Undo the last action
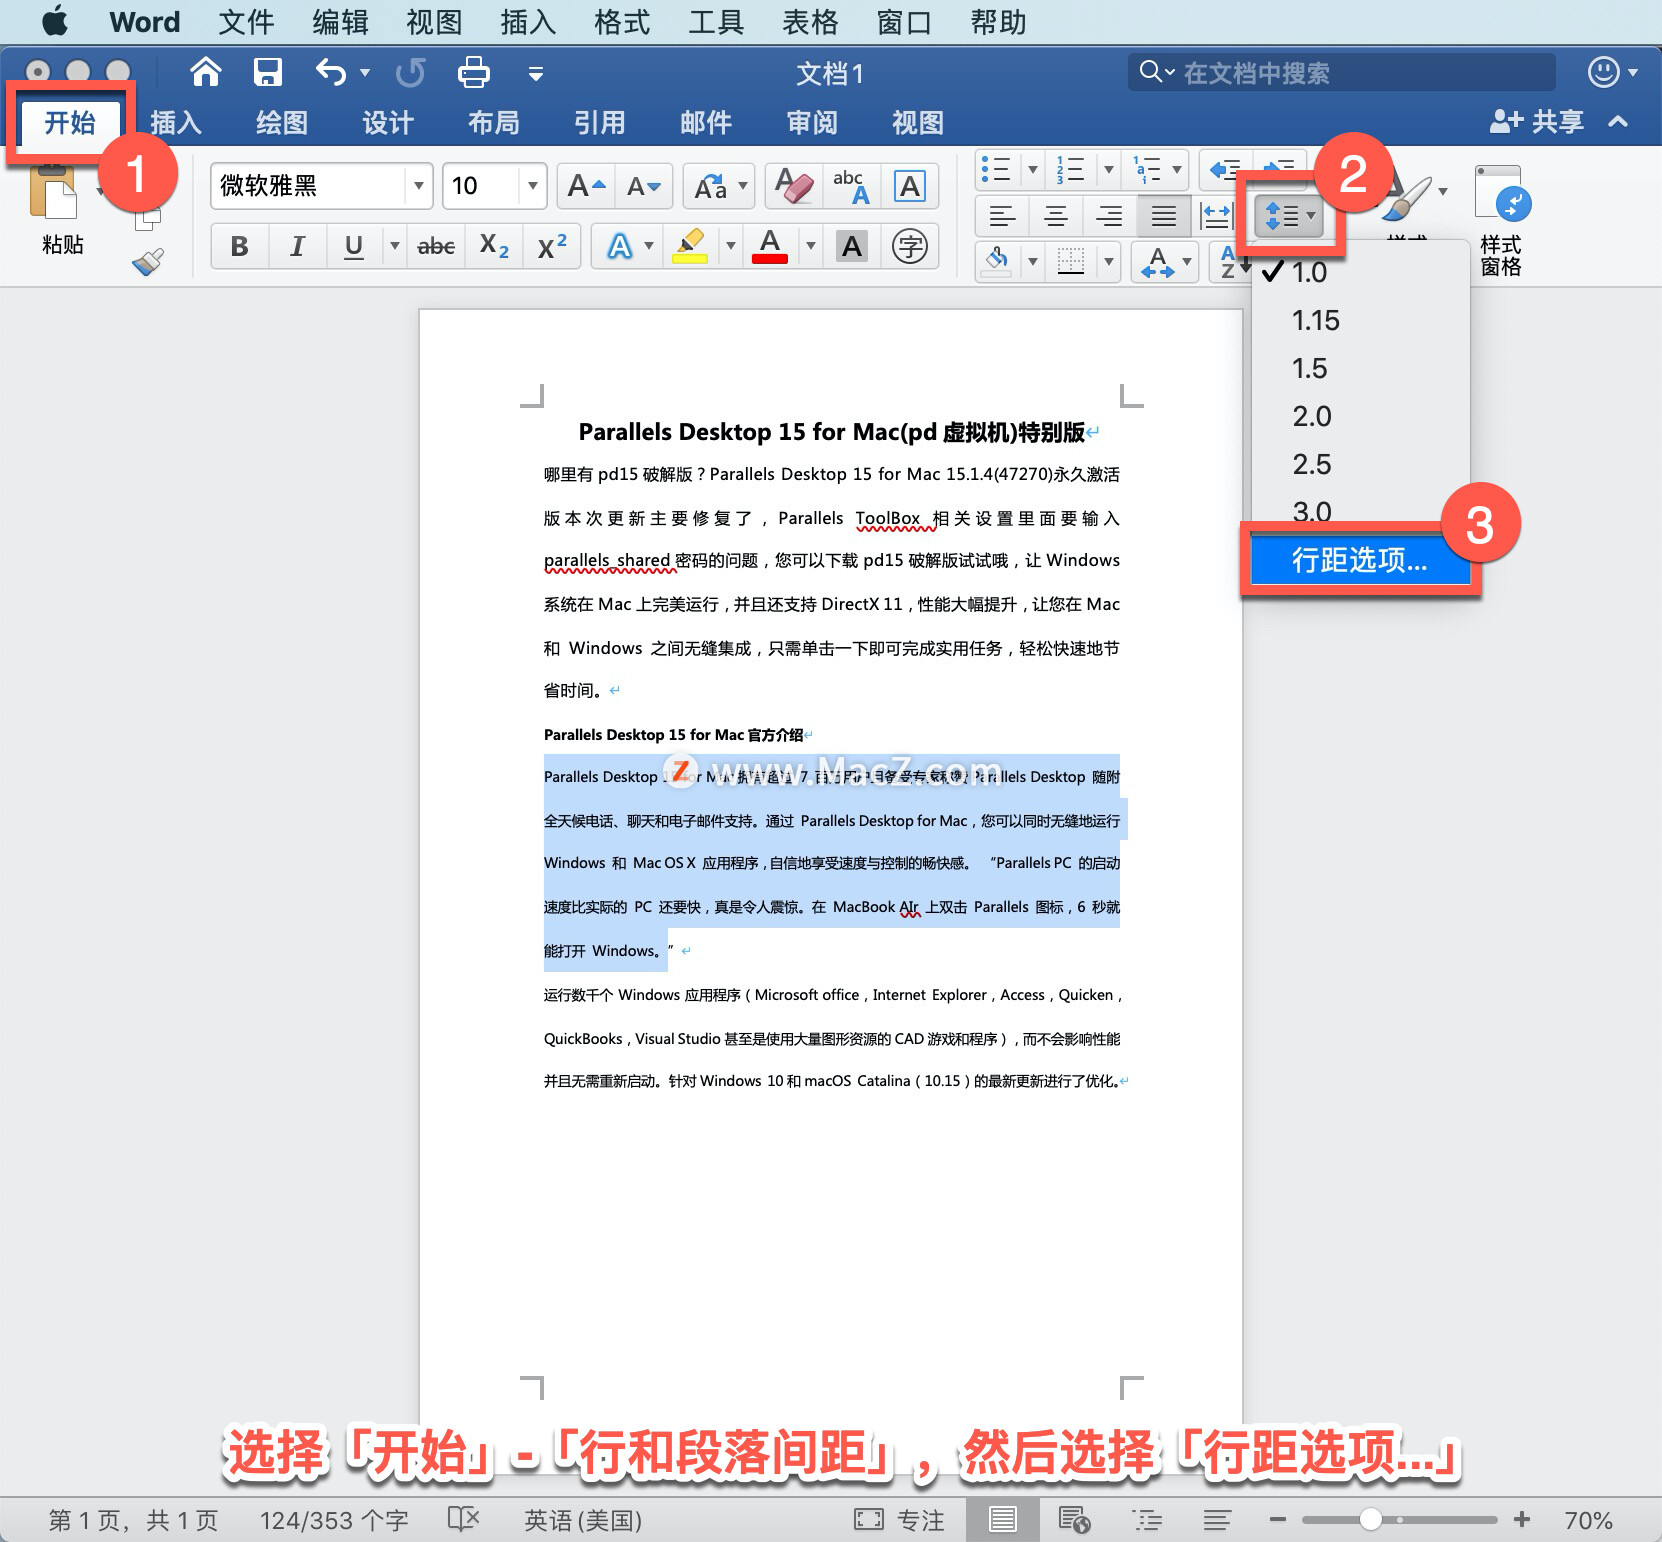The width and height of the screenshot is (1662, 1542). click(x=331, y=72)
